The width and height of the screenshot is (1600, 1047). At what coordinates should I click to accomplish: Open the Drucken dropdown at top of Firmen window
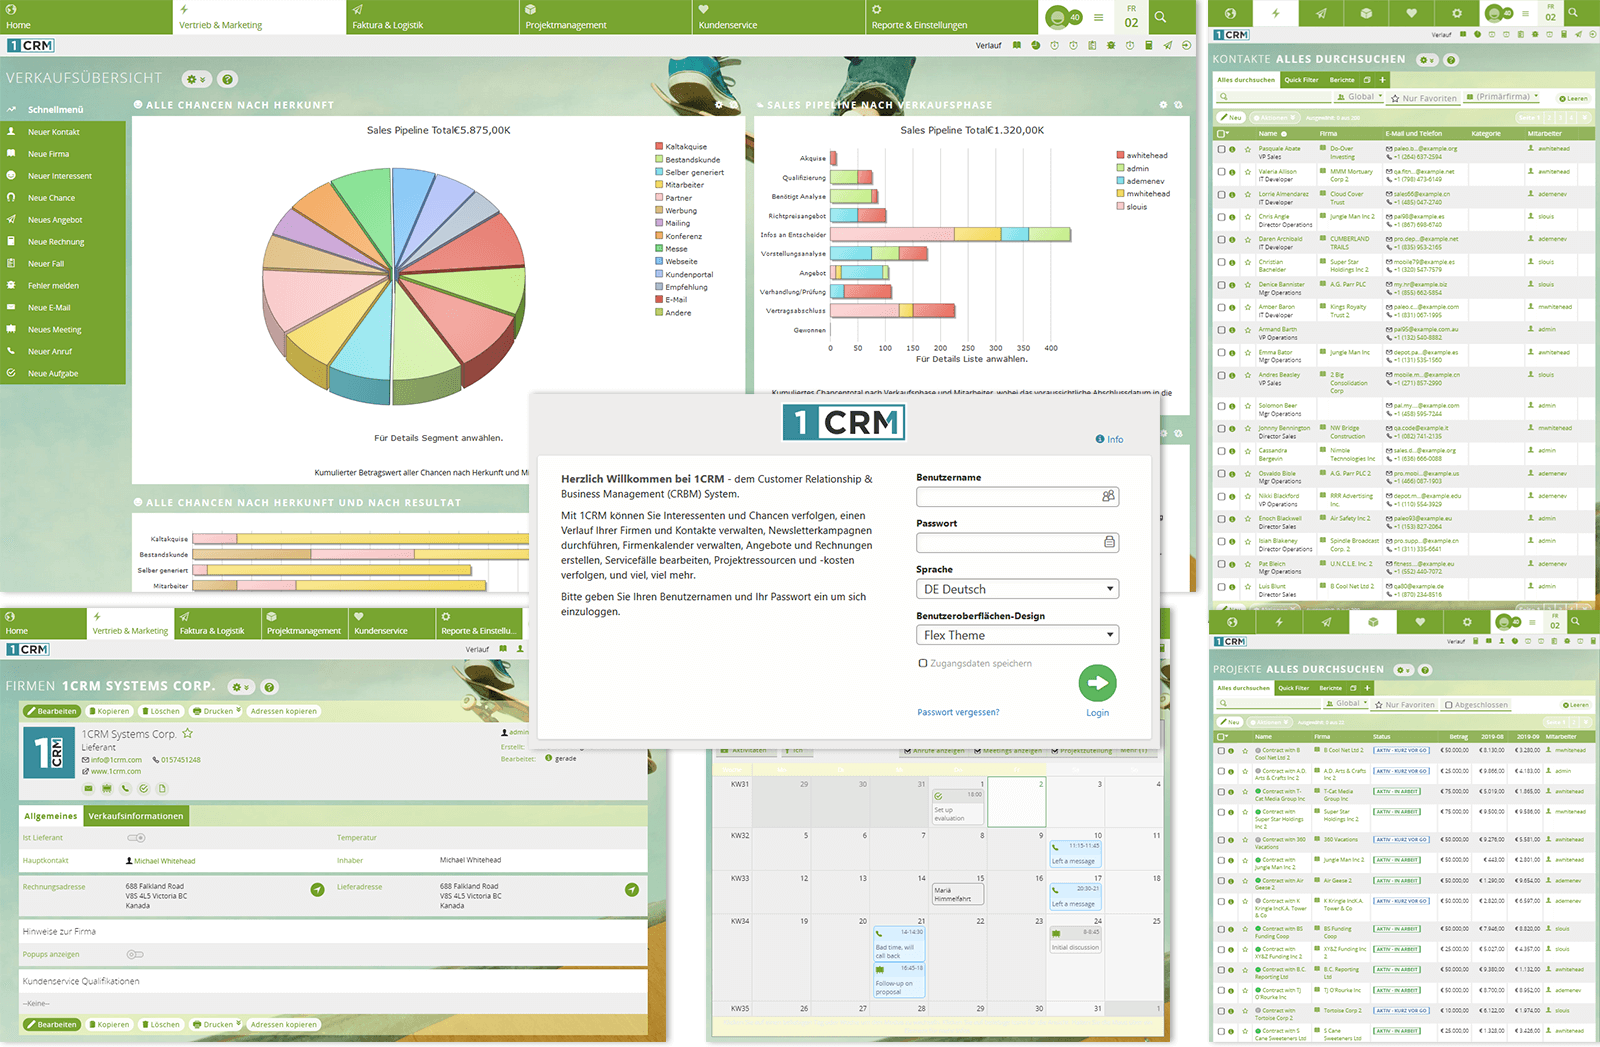[216, 711]
